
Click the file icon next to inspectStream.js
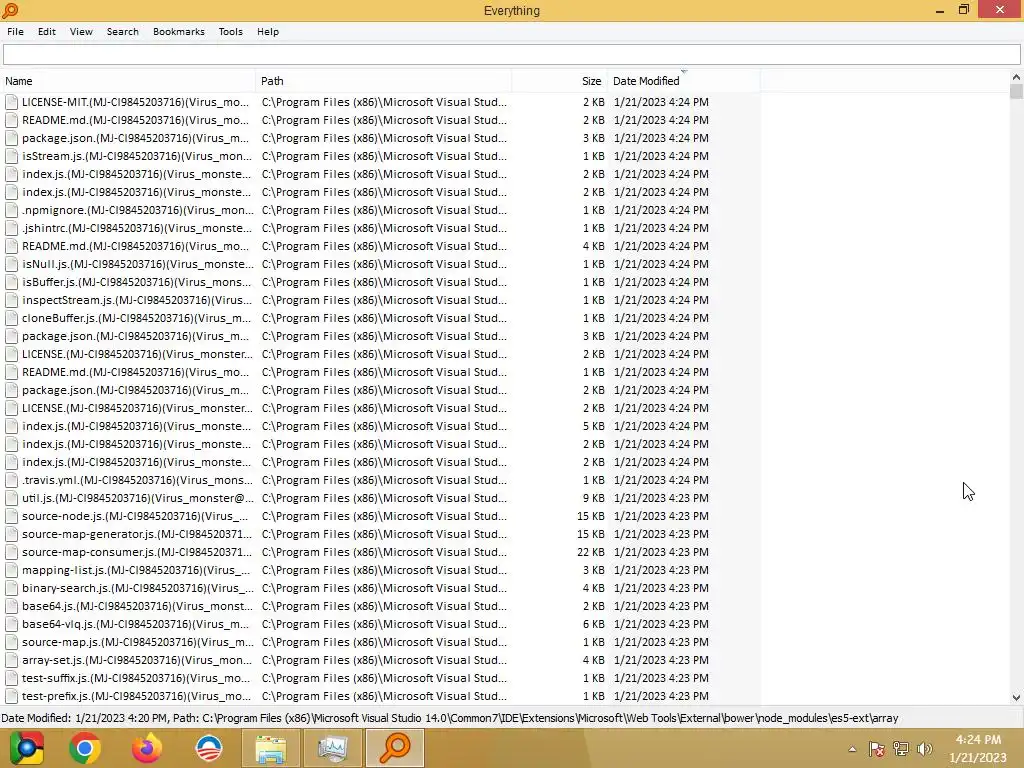pyautogui.click(x=11, y=300)
